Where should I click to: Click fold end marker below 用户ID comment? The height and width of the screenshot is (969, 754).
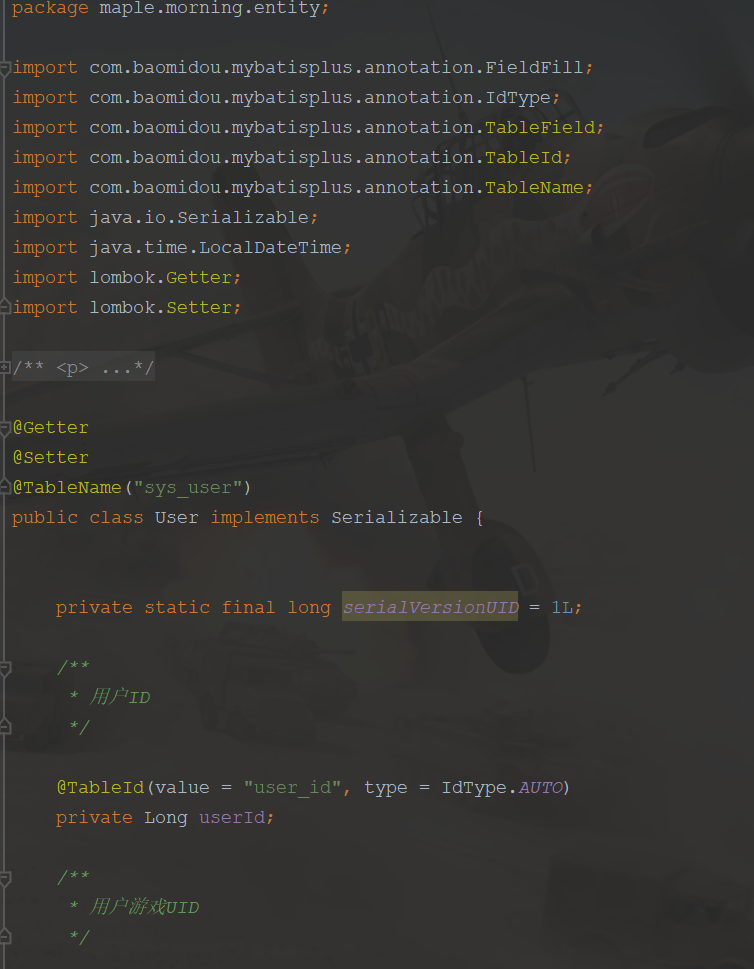pyautogui.click(x=5, y=727)
